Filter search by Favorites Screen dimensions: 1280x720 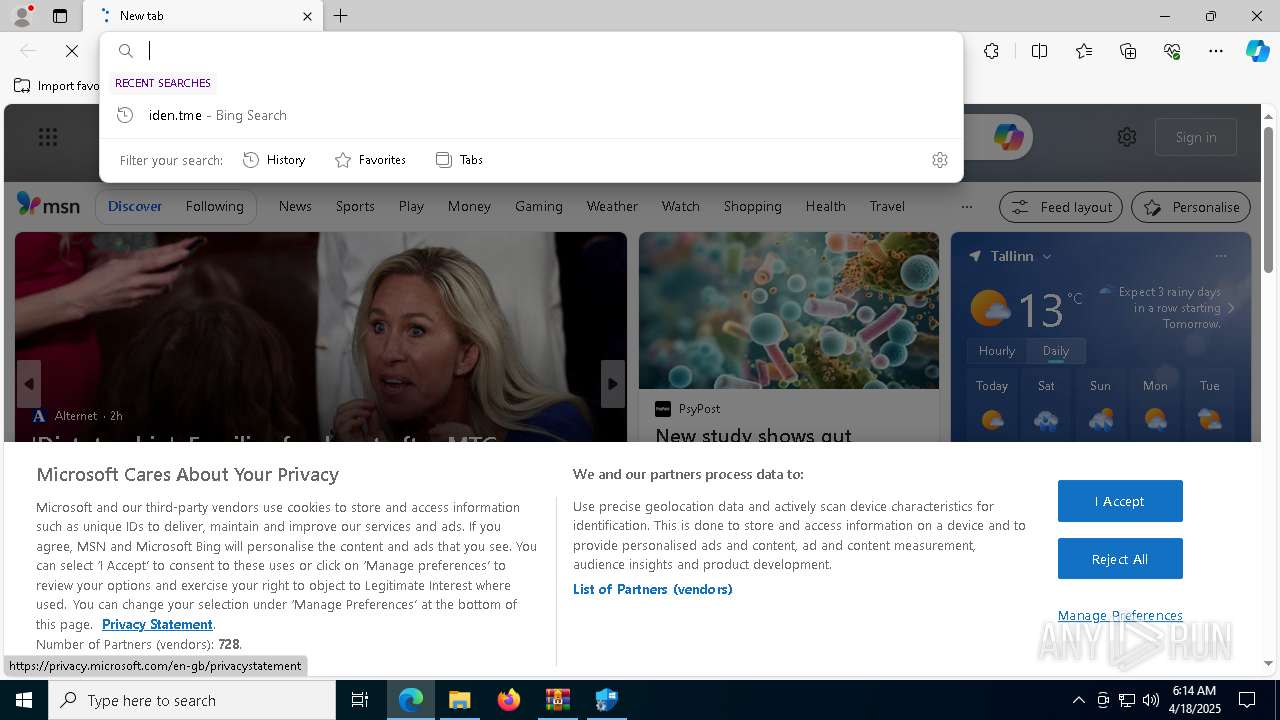click(x=370, y=160)
